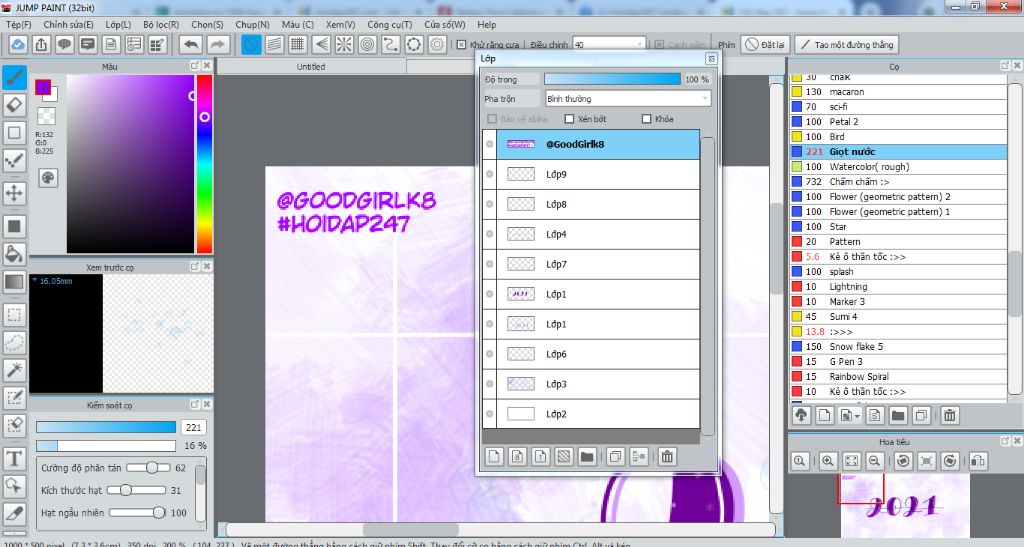This screenshot has width=1024, height=547.
Task: Toggle Khử răng cưa anti-aliasing checkbox
Action: (462, 44)
